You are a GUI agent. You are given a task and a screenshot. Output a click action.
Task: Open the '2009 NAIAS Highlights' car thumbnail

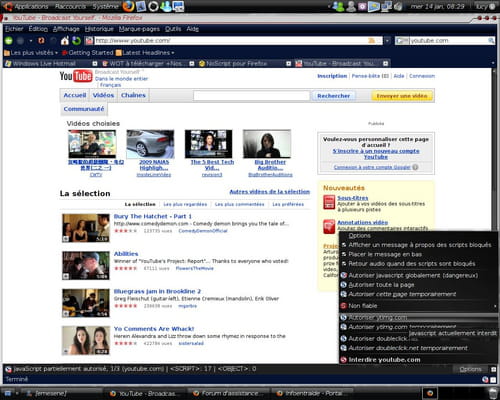150,144
